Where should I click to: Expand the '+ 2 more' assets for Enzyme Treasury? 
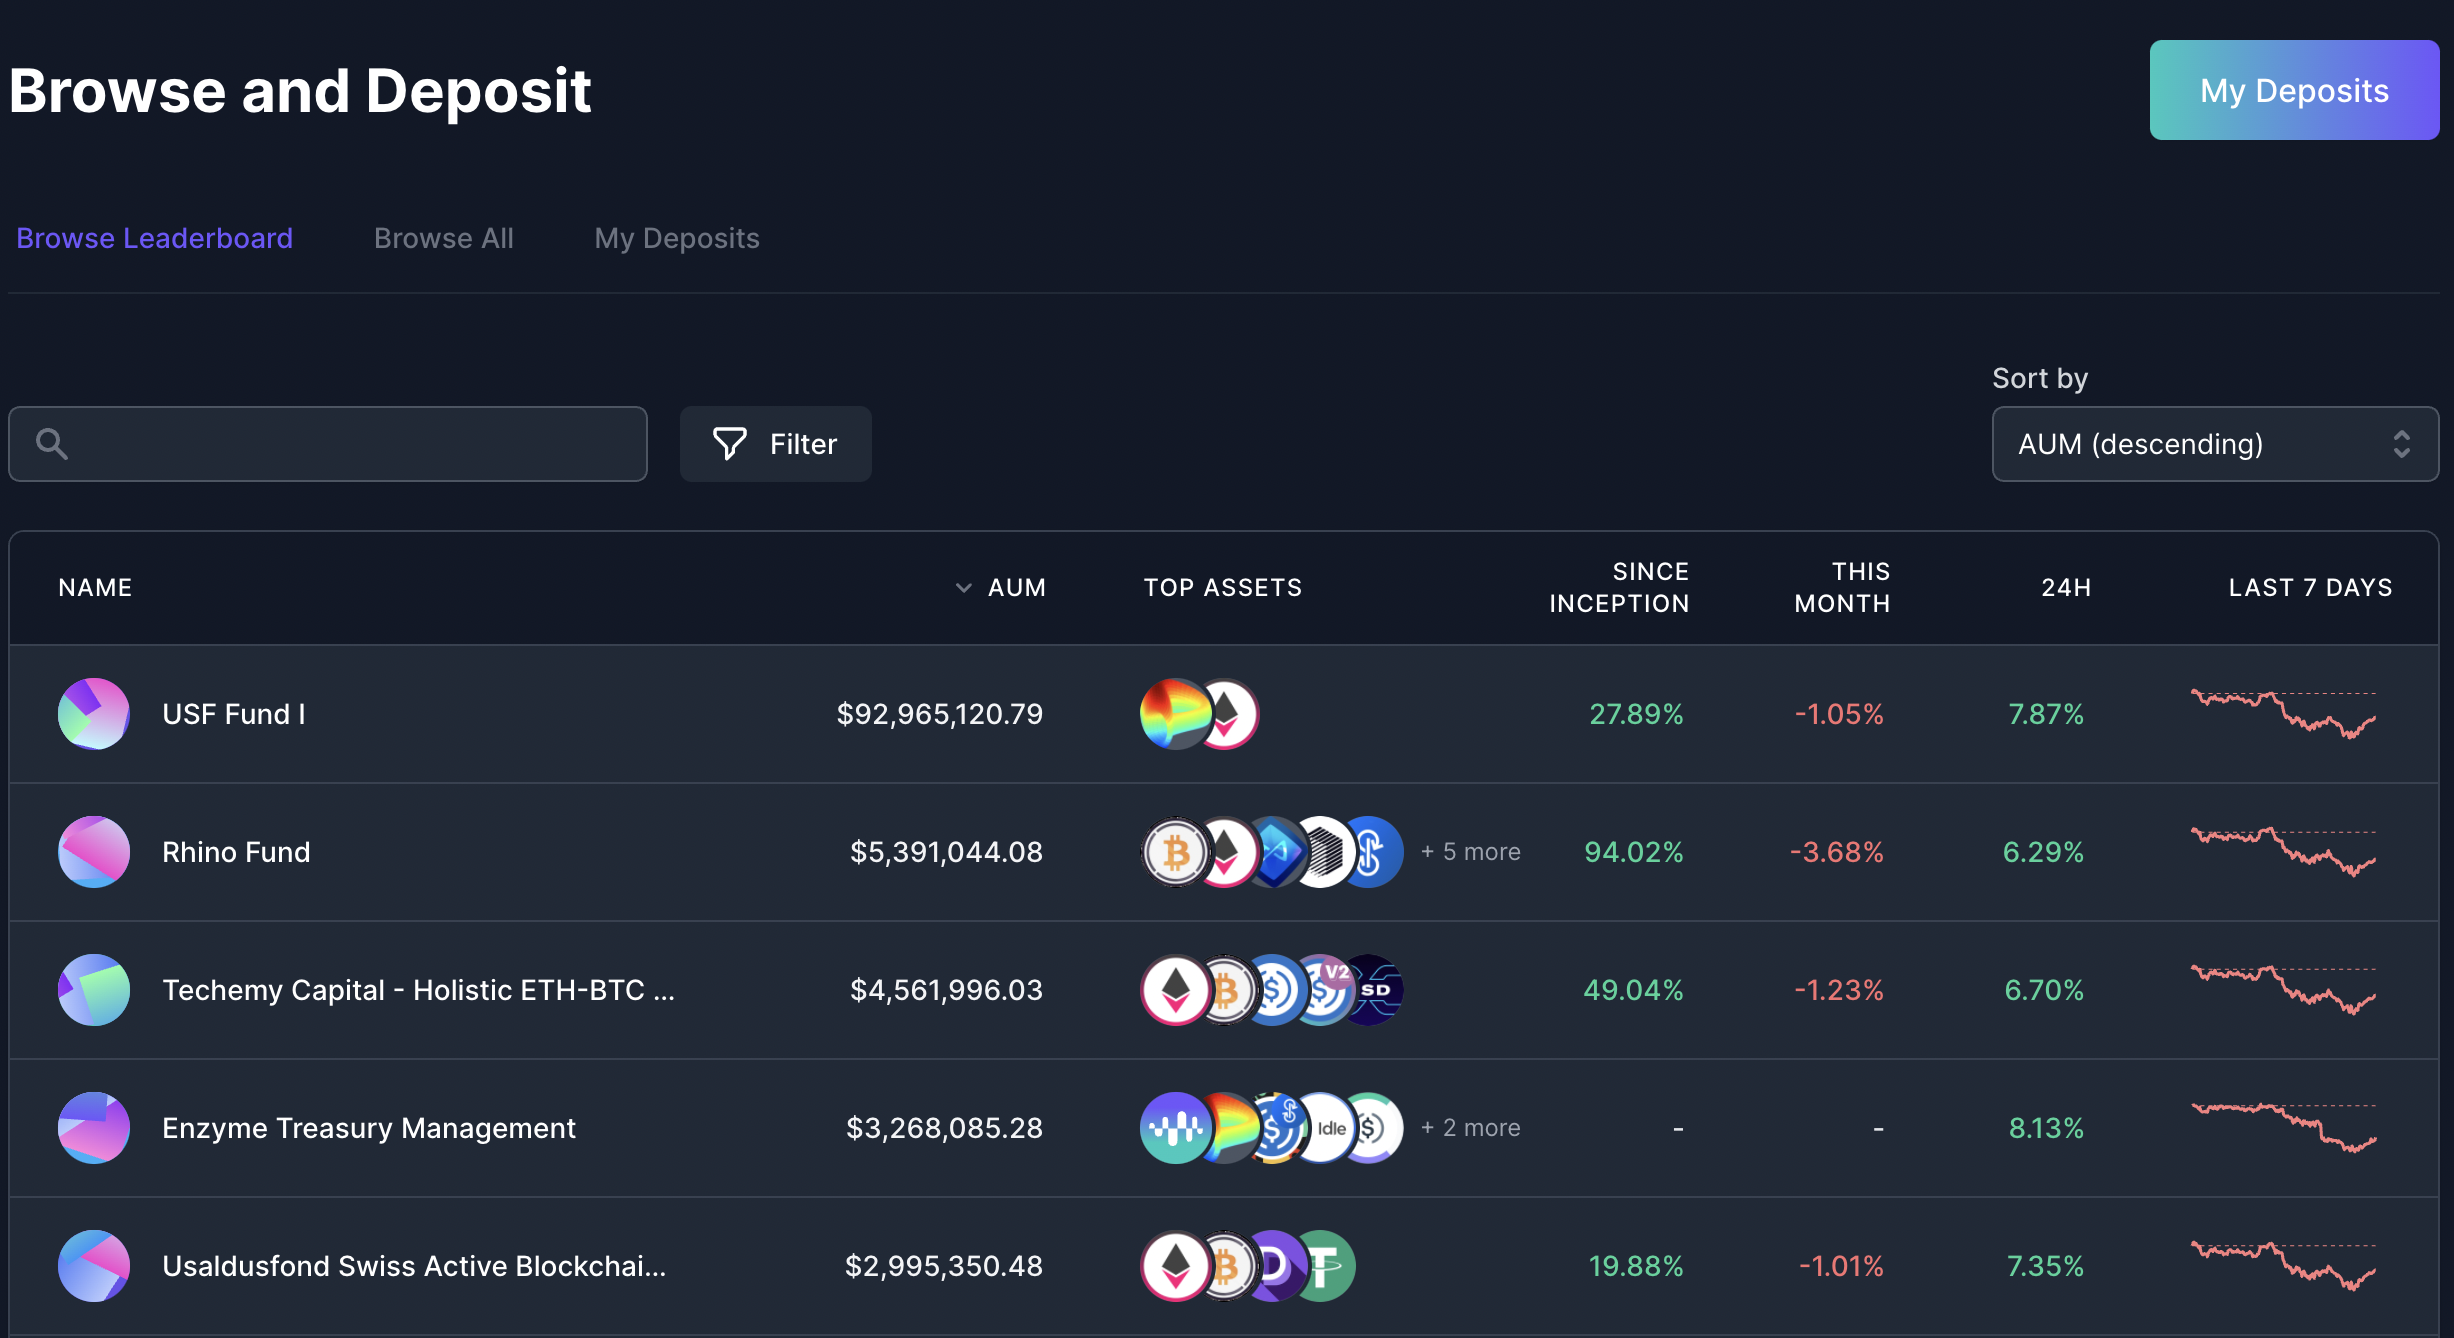click(1471, 1127)
